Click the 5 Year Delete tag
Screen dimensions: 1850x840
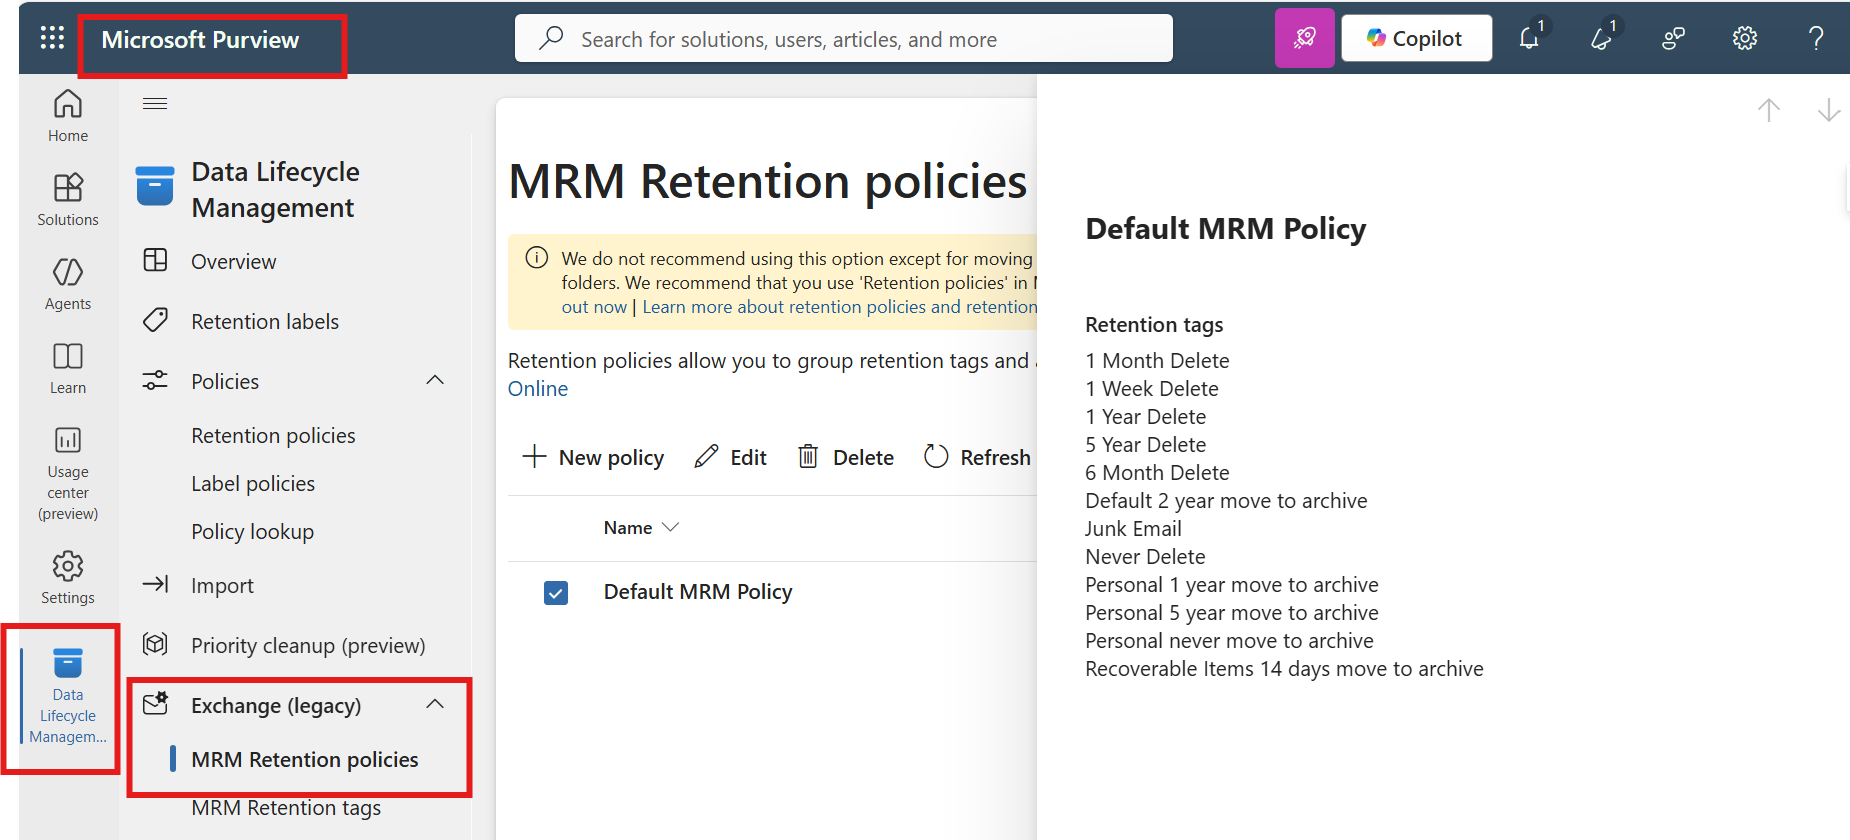tap(1146, 445)
